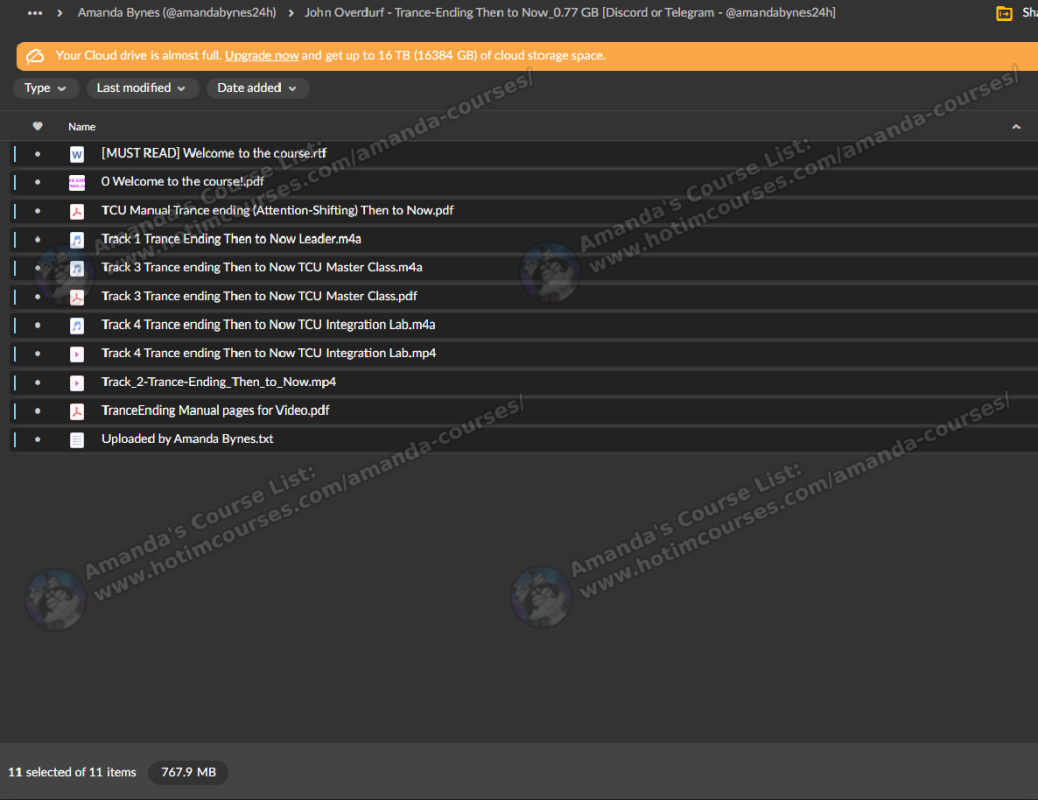This screenshot has width=1038, height=800.
Task: Click the video icon for Track 4 Integration Lab.mp4
Action: point(77,354)
